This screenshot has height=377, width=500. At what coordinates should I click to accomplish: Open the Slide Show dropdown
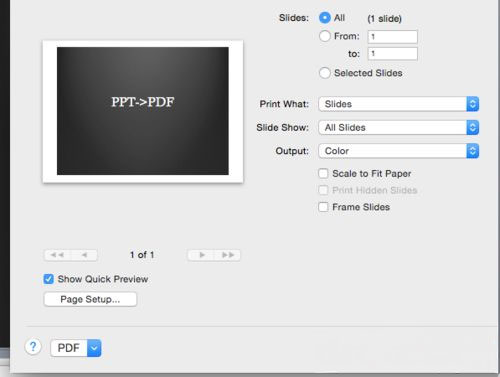tap(399, 127)
